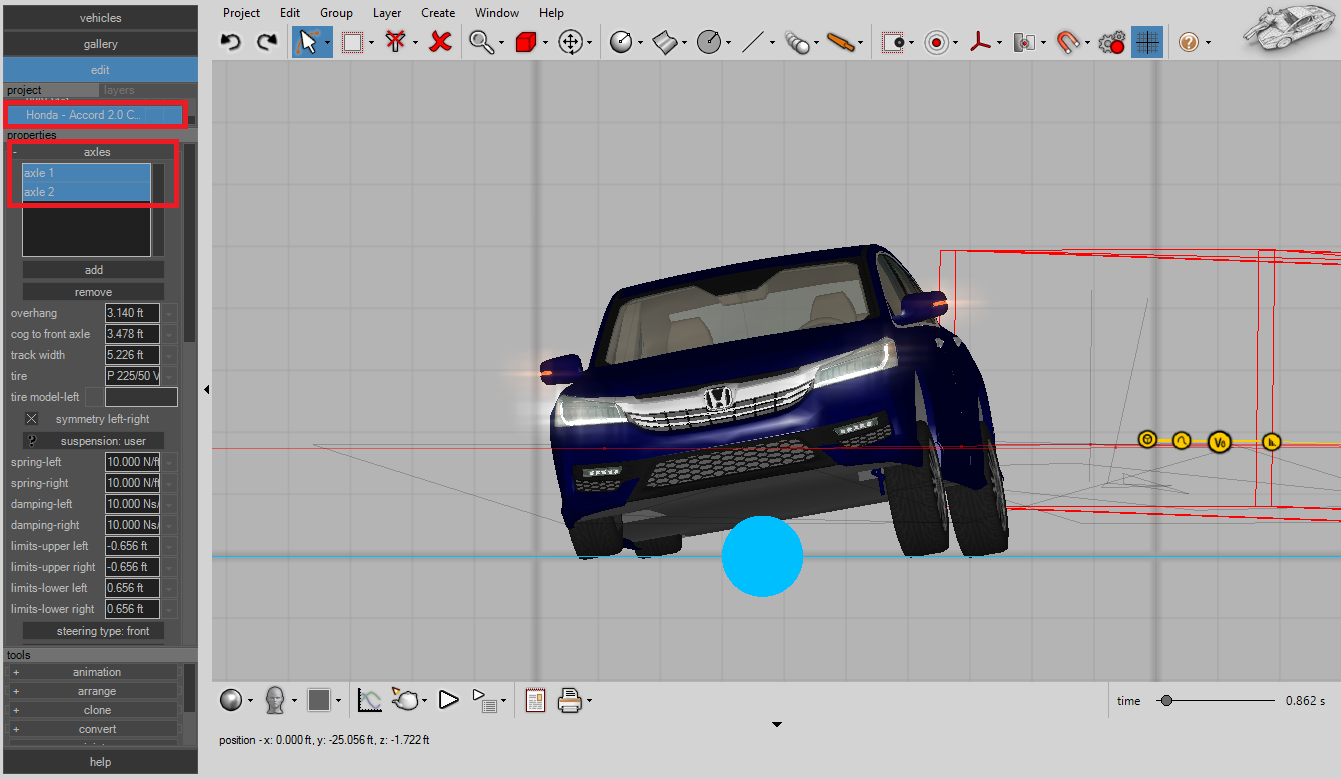The width and height of the screenshot is (1341, 779).
Task: Open overhang units dropdown
Action: coord(169,313)
